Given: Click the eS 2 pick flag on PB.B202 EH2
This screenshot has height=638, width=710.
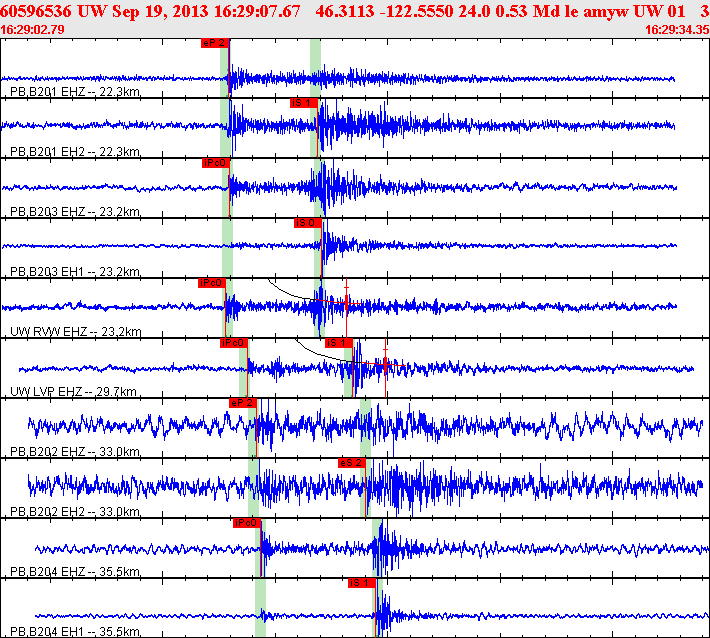Looking at the screenshot, I should click(x=351, y=463).
